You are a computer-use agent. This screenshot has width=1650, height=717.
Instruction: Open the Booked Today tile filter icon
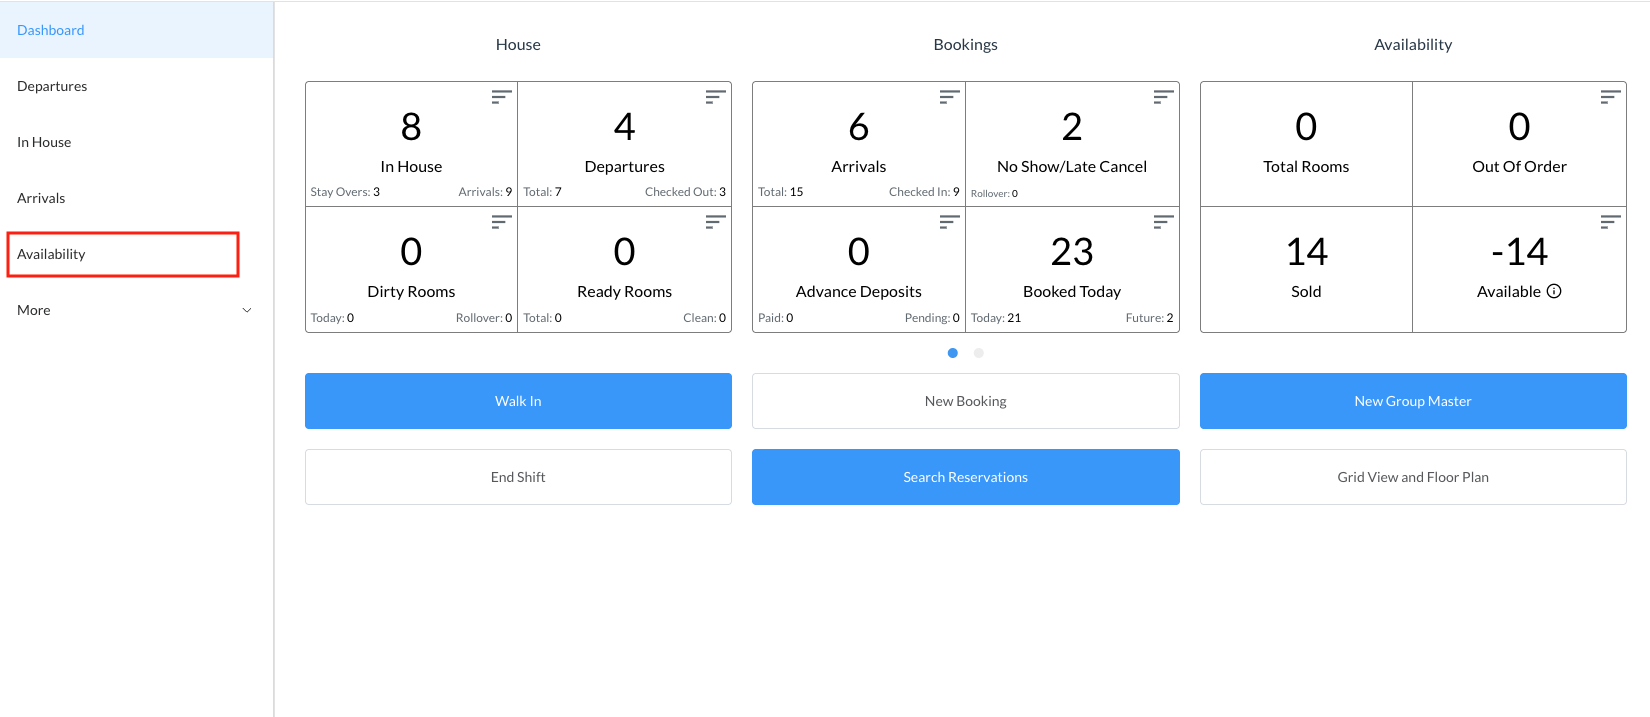pos(1163,222)
